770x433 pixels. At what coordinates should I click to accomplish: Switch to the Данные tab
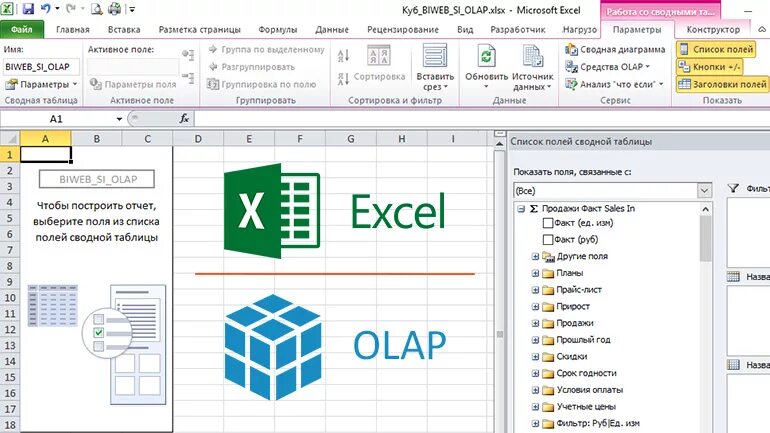(332, 29)
